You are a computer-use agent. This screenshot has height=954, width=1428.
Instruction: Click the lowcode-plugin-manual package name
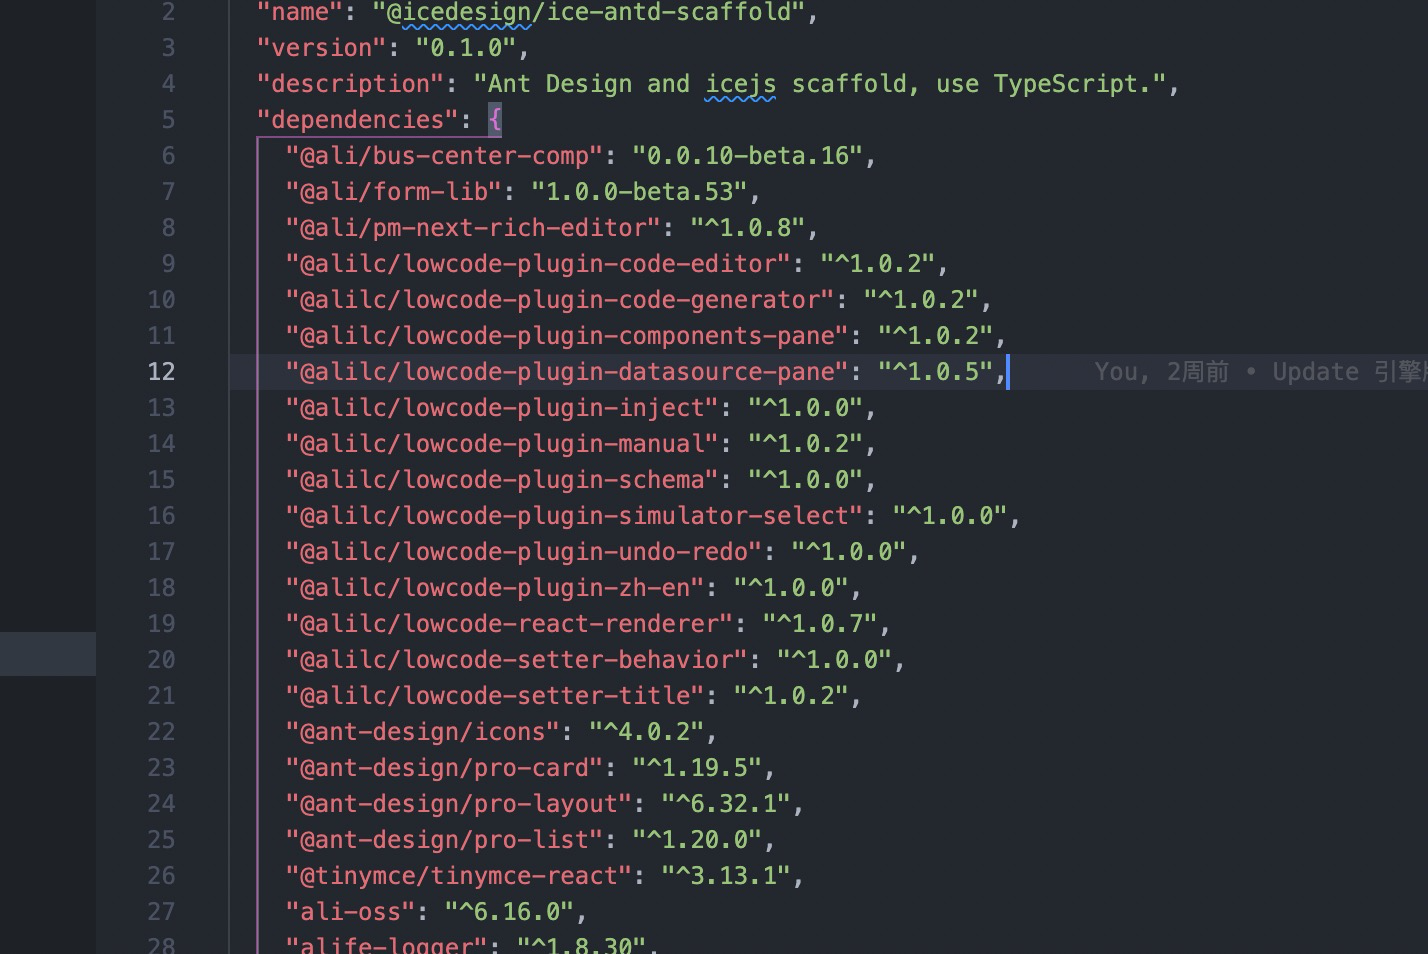[503, 444]
